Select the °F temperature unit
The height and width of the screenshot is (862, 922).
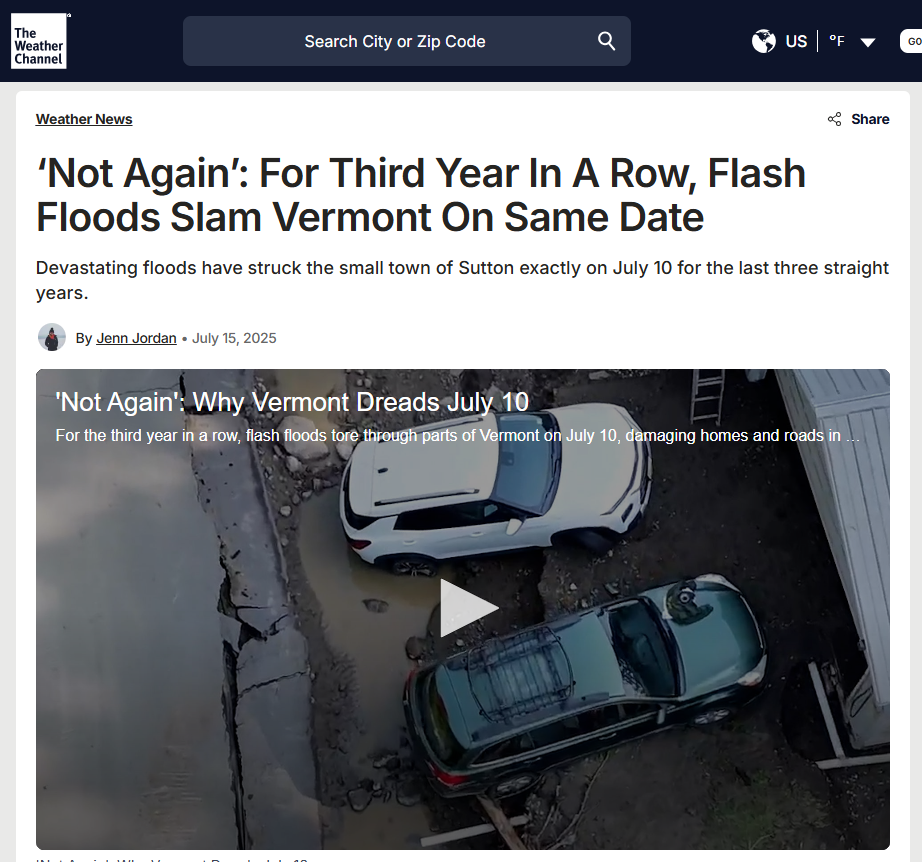(x=837, y=41)
